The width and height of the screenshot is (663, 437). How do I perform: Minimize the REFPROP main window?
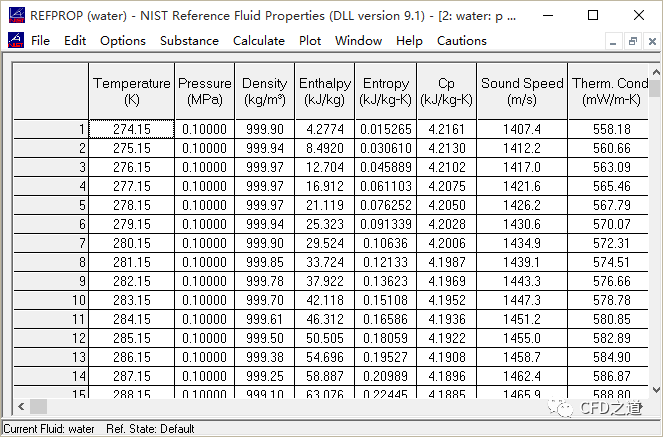pos(548,16)
